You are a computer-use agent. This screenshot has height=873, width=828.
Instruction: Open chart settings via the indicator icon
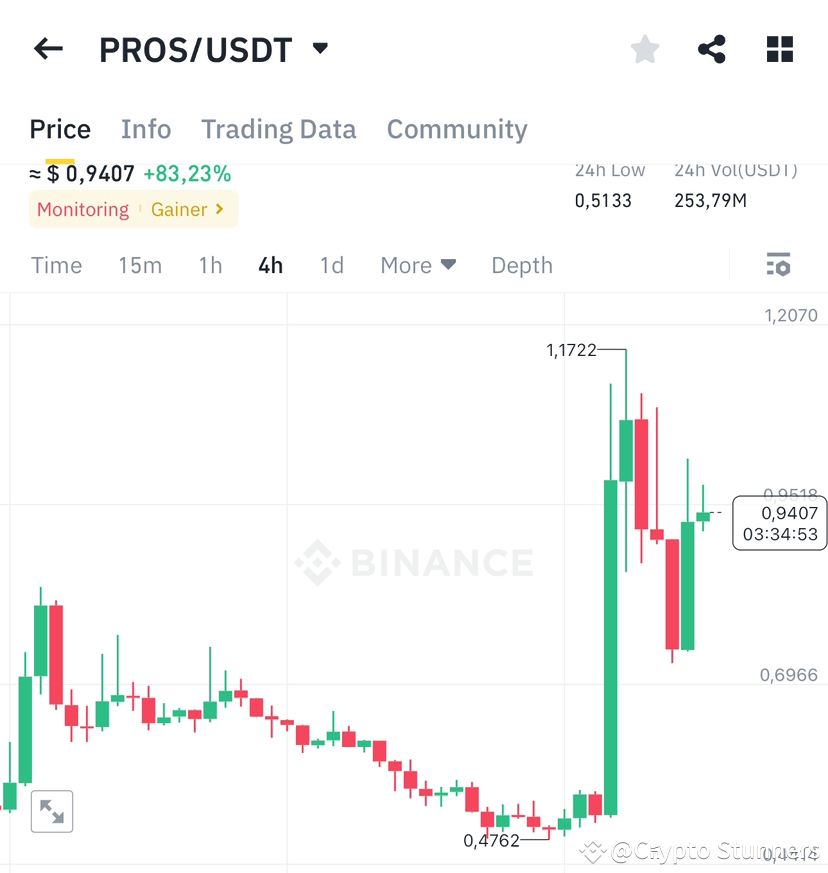pyautogui.click(x=778, y=264)
